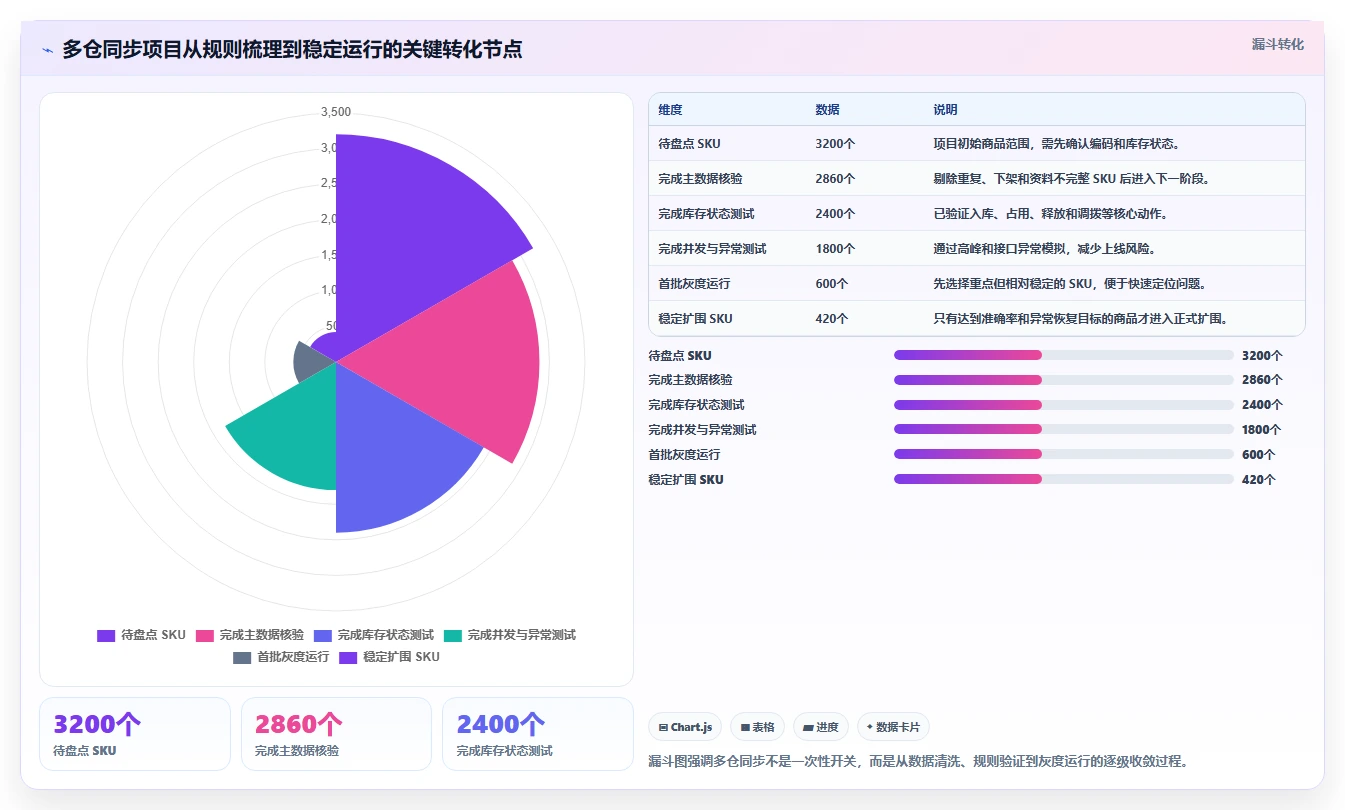Click the 维度 column header
The height and width of the screenshot is (810, 1345).
point(670,110)
